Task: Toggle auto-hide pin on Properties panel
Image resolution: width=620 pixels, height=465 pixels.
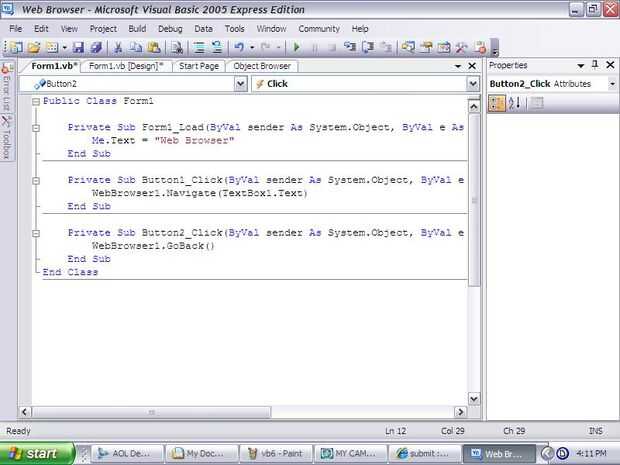Action: pos(595,65)
